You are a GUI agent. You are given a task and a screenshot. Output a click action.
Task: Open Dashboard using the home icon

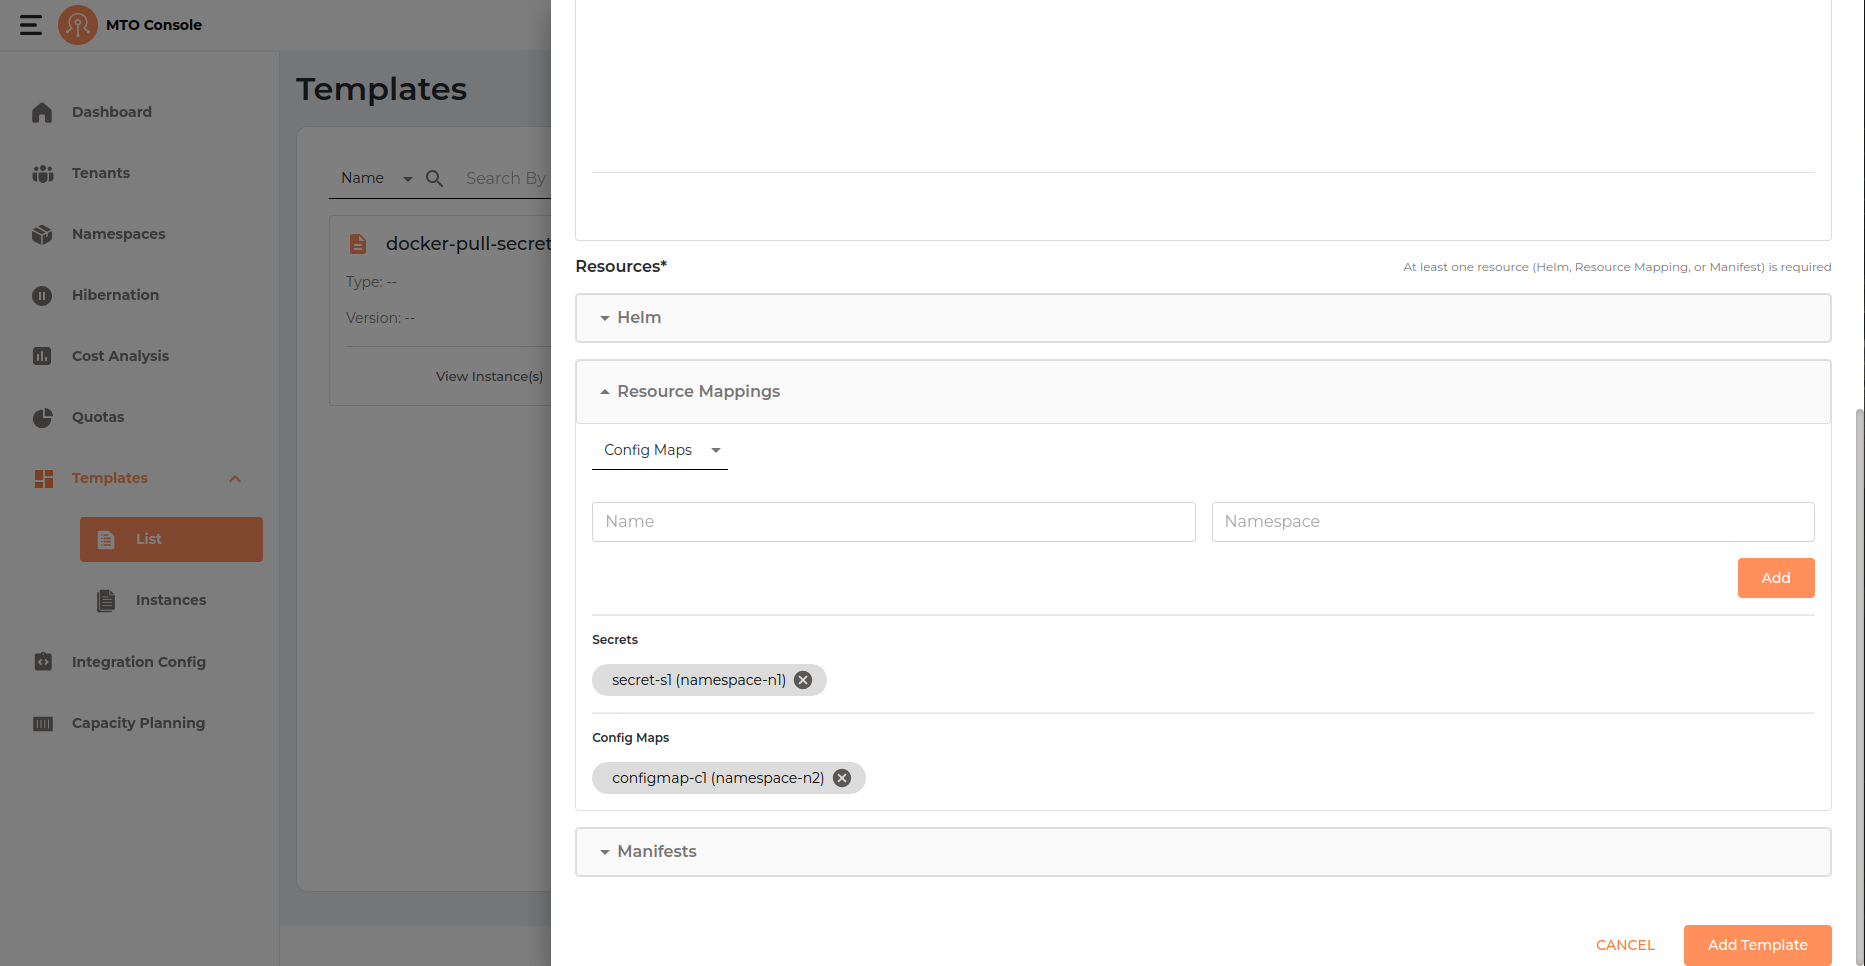[x=42, y=112]
